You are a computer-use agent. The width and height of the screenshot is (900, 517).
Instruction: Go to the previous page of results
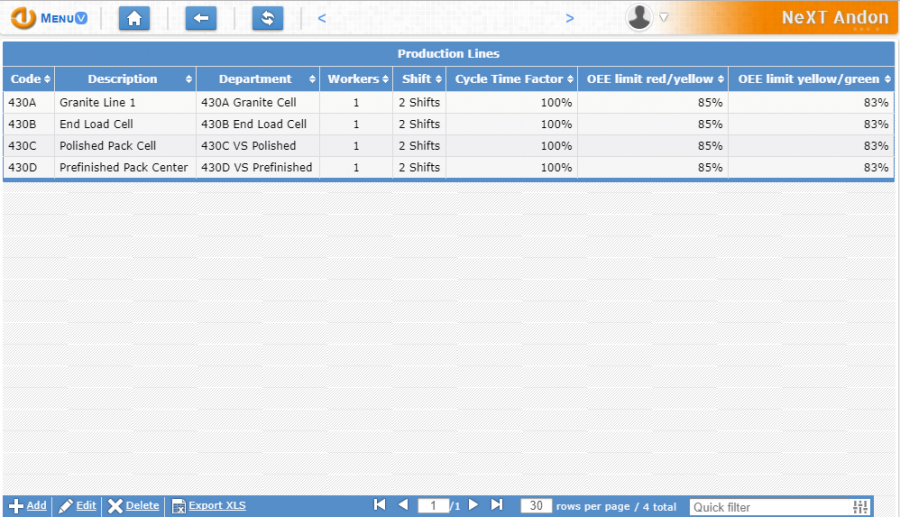[x=403, y=505]
